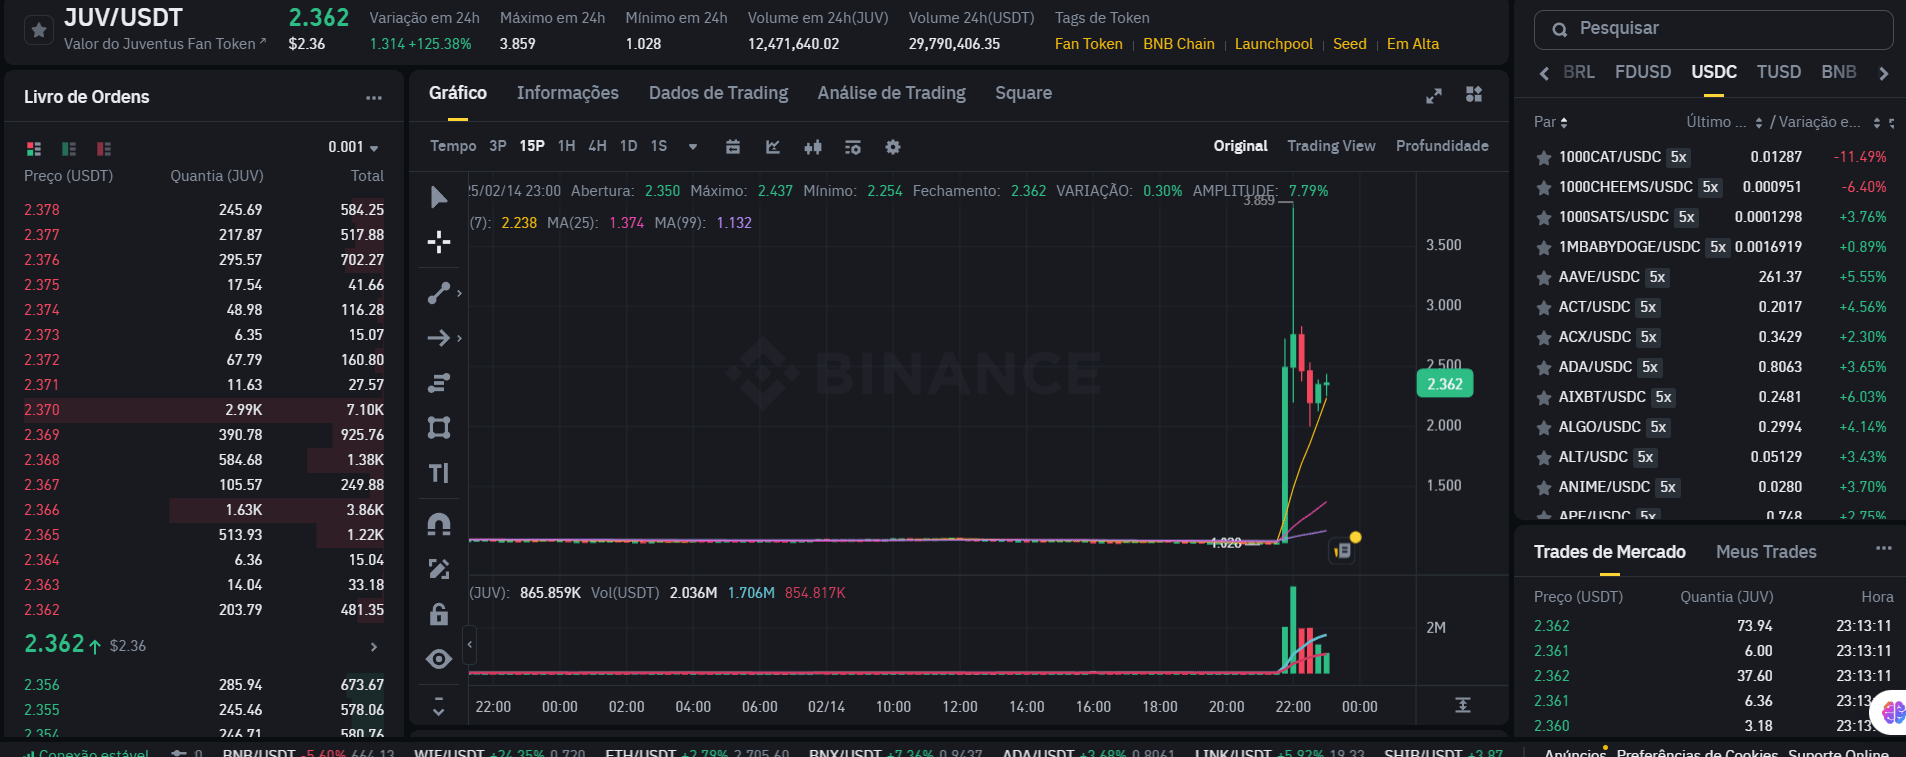Open chart settings gear
The height and width of the screenshot is (757, 1906).
pyautogui.click(x=893, y=147)
